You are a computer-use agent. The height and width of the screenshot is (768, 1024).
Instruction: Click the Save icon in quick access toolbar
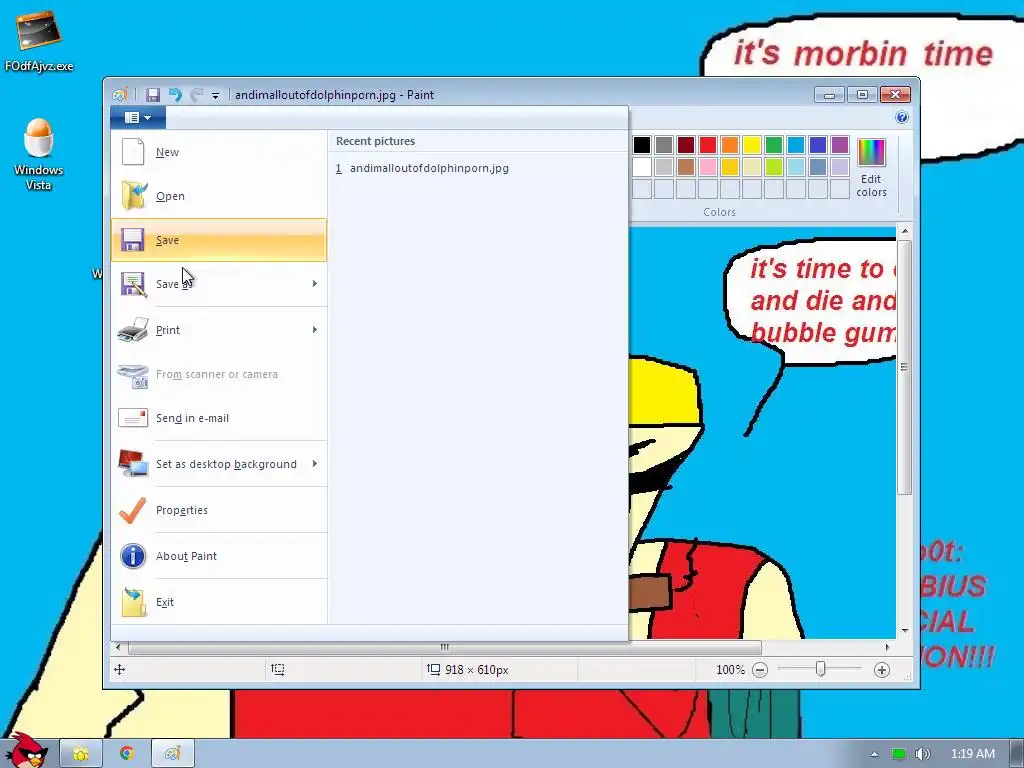tap(153, 95)
